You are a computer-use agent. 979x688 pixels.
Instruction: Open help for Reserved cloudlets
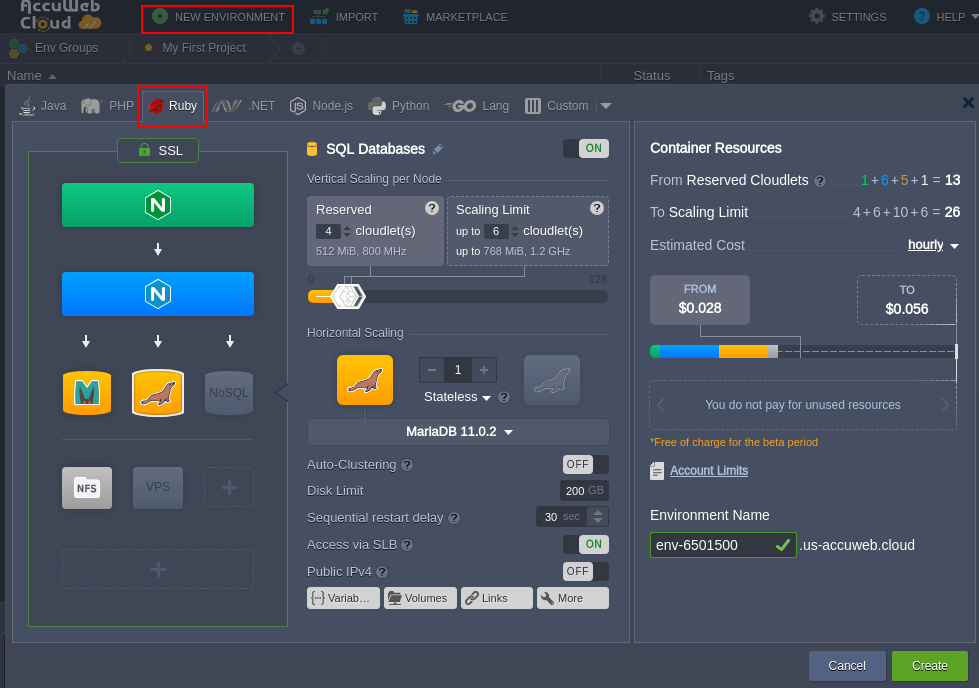pos(432,208)
